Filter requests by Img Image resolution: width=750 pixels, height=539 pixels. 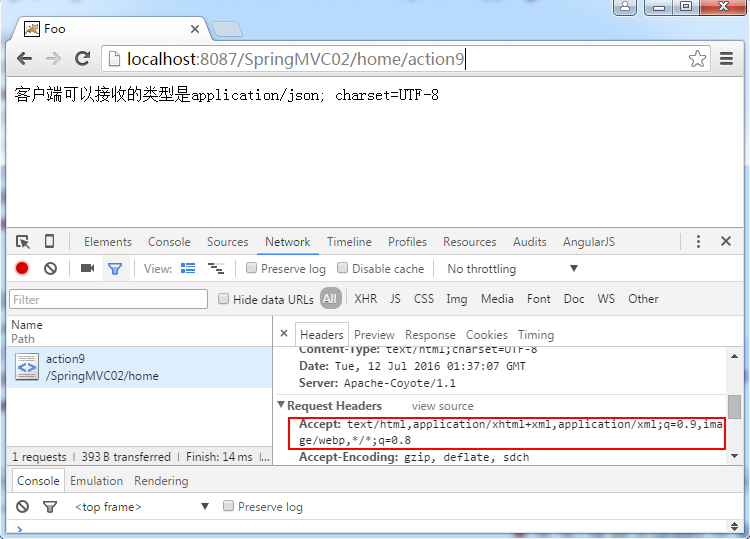pyautogui.click(x=457, y=299)
